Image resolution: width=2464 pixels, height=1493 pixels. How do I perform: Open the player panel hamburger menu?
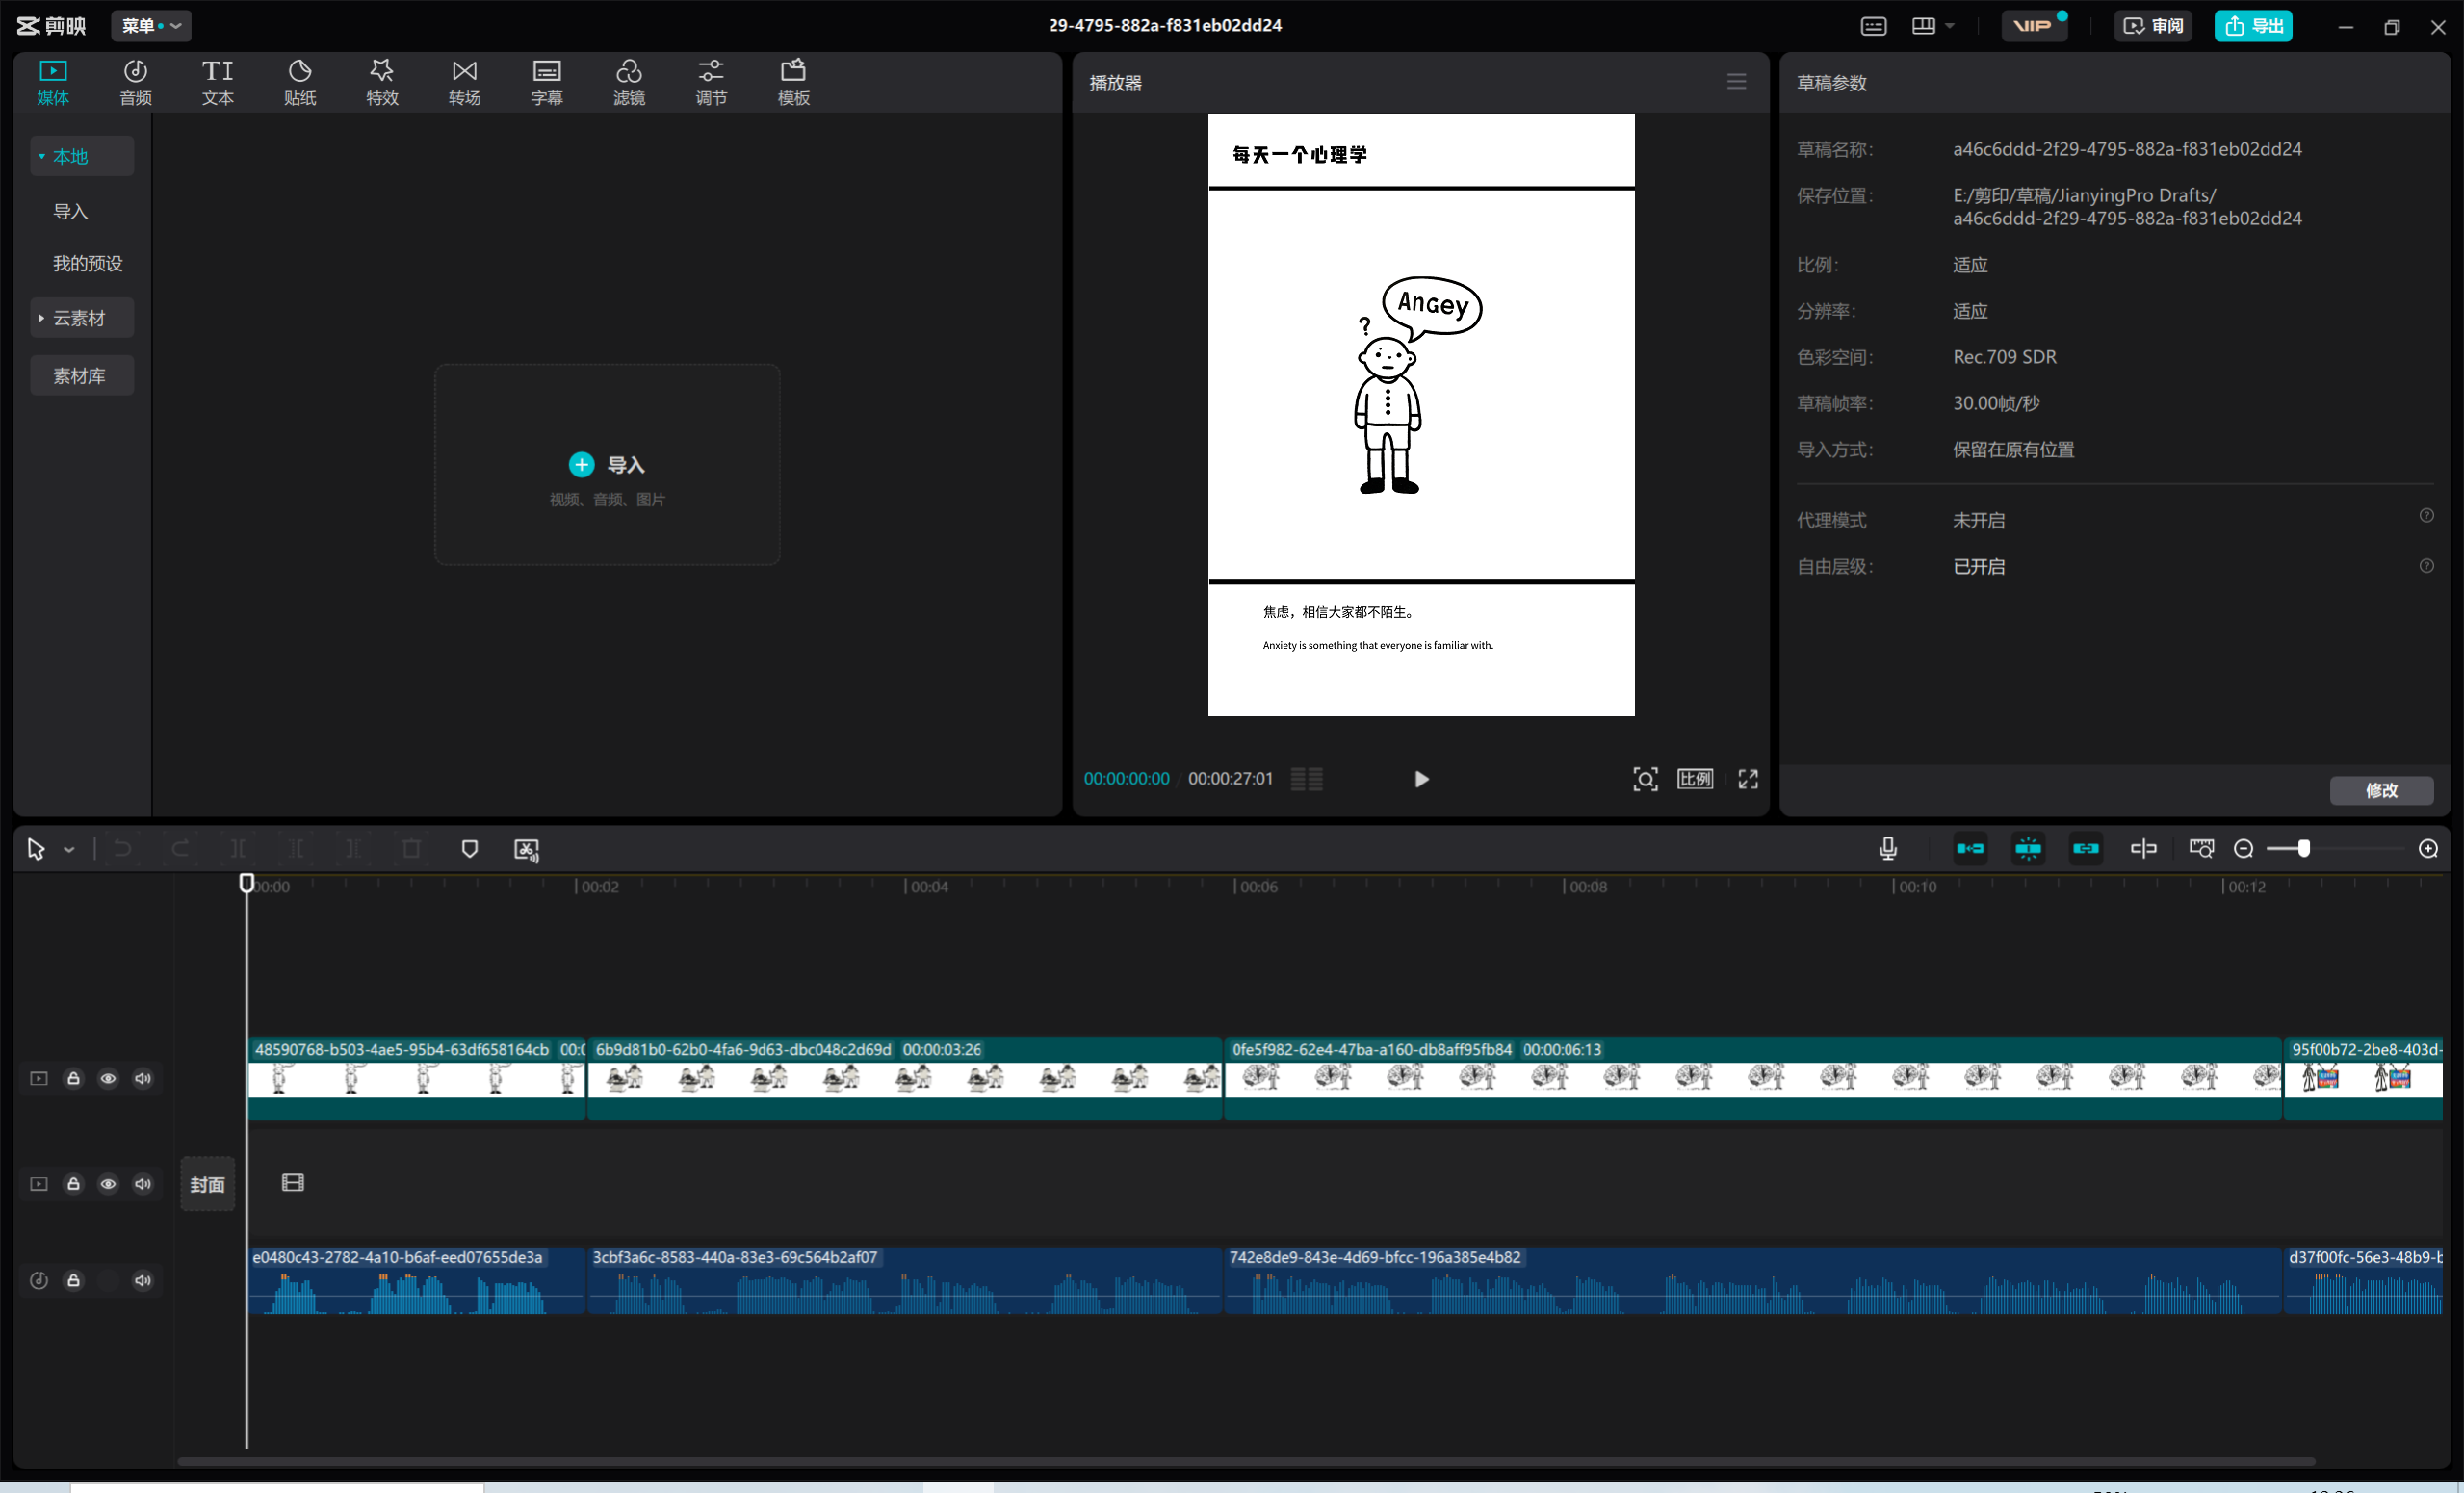click(1736, 82)
